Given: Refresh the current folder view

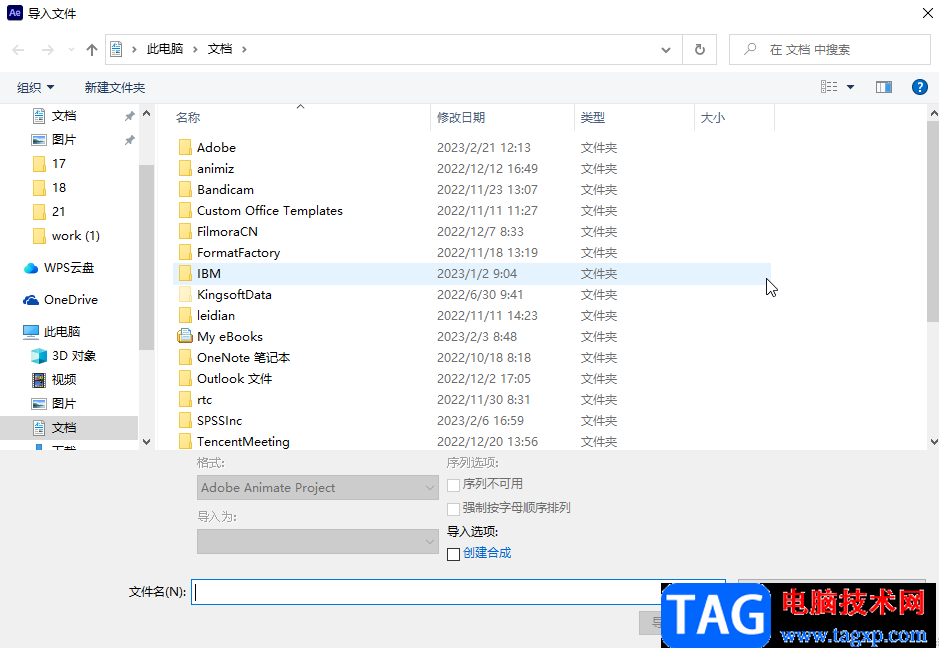Looking at the screenshot, I should [x=699, y=50].
